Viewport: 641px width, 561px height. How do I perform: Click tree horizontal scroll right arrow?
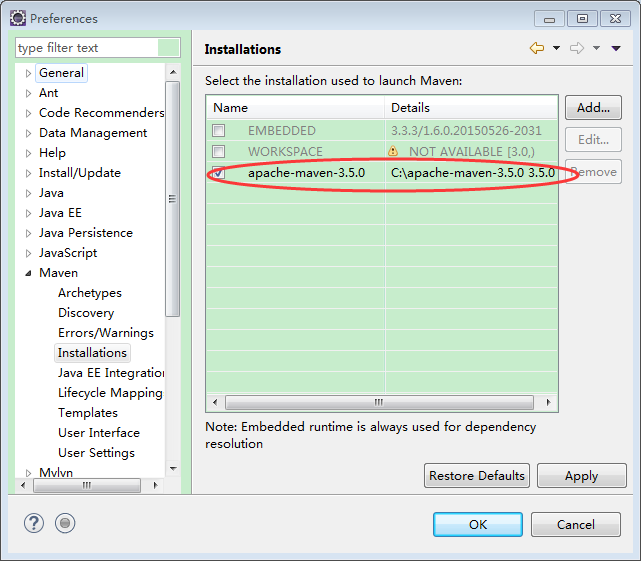[155, 485]
